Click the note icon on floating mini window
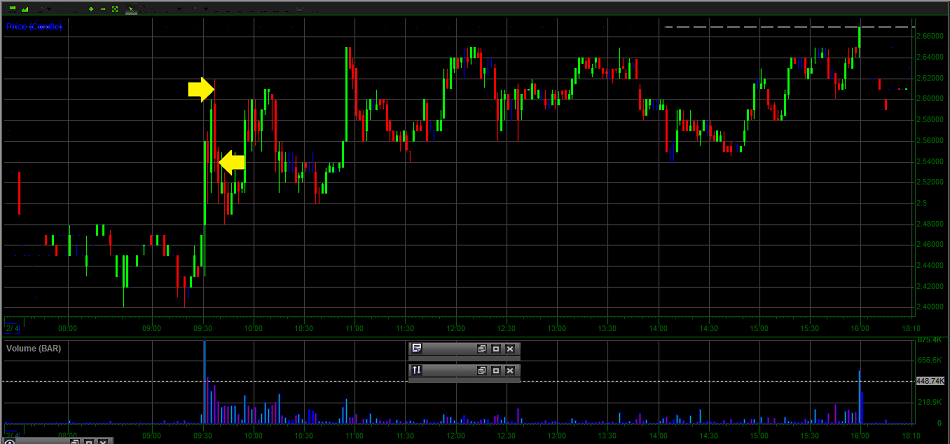The height and width of the screenshot is (444, 950). [x=417, y=348]
